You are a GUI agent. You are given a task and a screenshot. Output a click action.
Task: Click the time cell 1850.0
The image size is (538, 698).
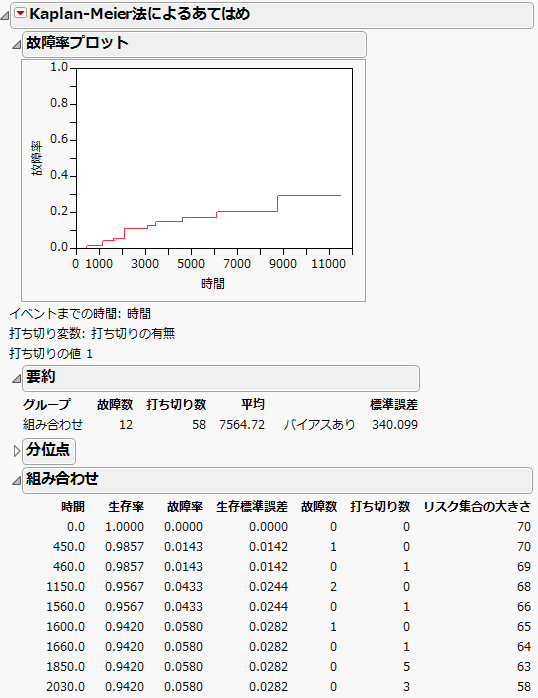pos(65,666)
